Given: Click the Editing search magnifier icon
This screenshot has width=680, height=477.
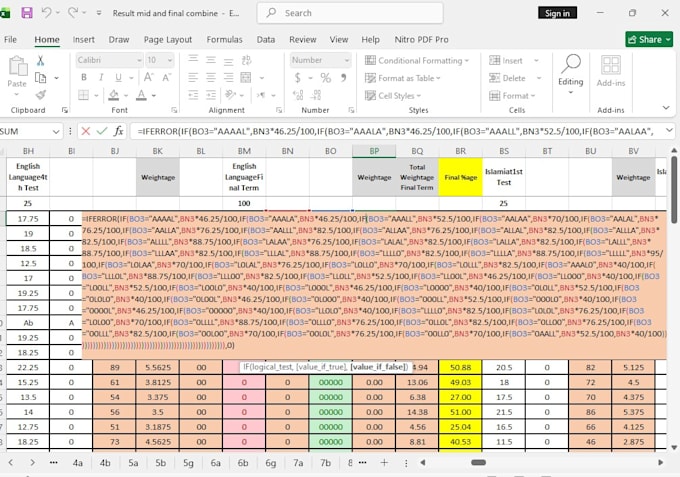Looking at the screenshot, I should point(571,64).
